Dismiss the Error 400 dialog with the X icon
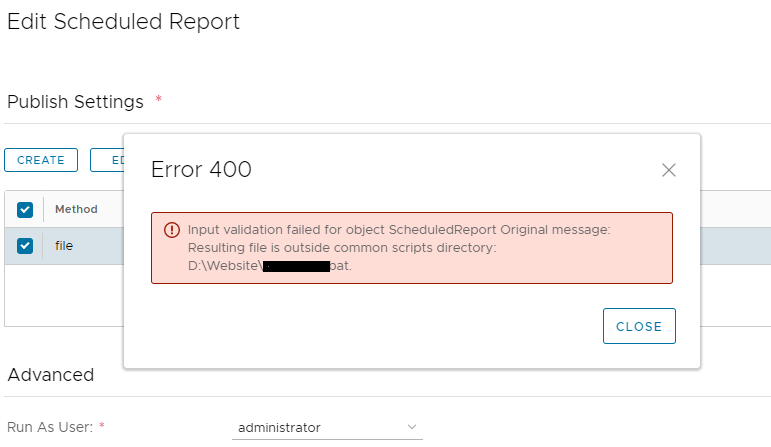 [x=669, y=170]
